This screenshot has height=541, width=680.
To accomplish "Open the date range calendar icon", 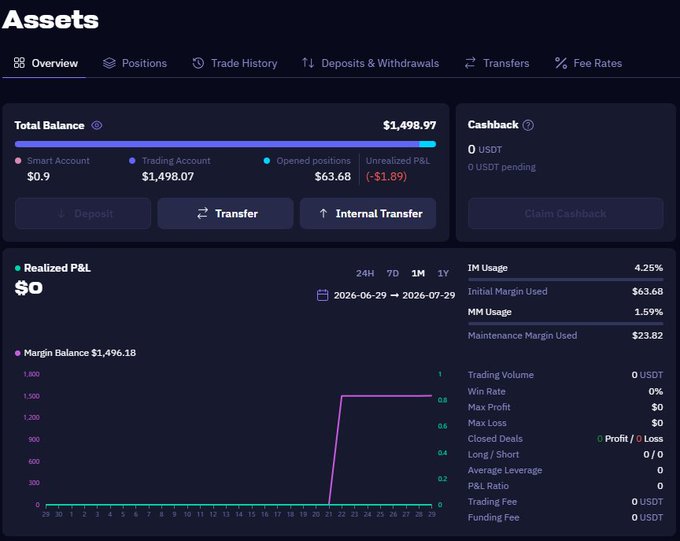I will coord(323,295).
